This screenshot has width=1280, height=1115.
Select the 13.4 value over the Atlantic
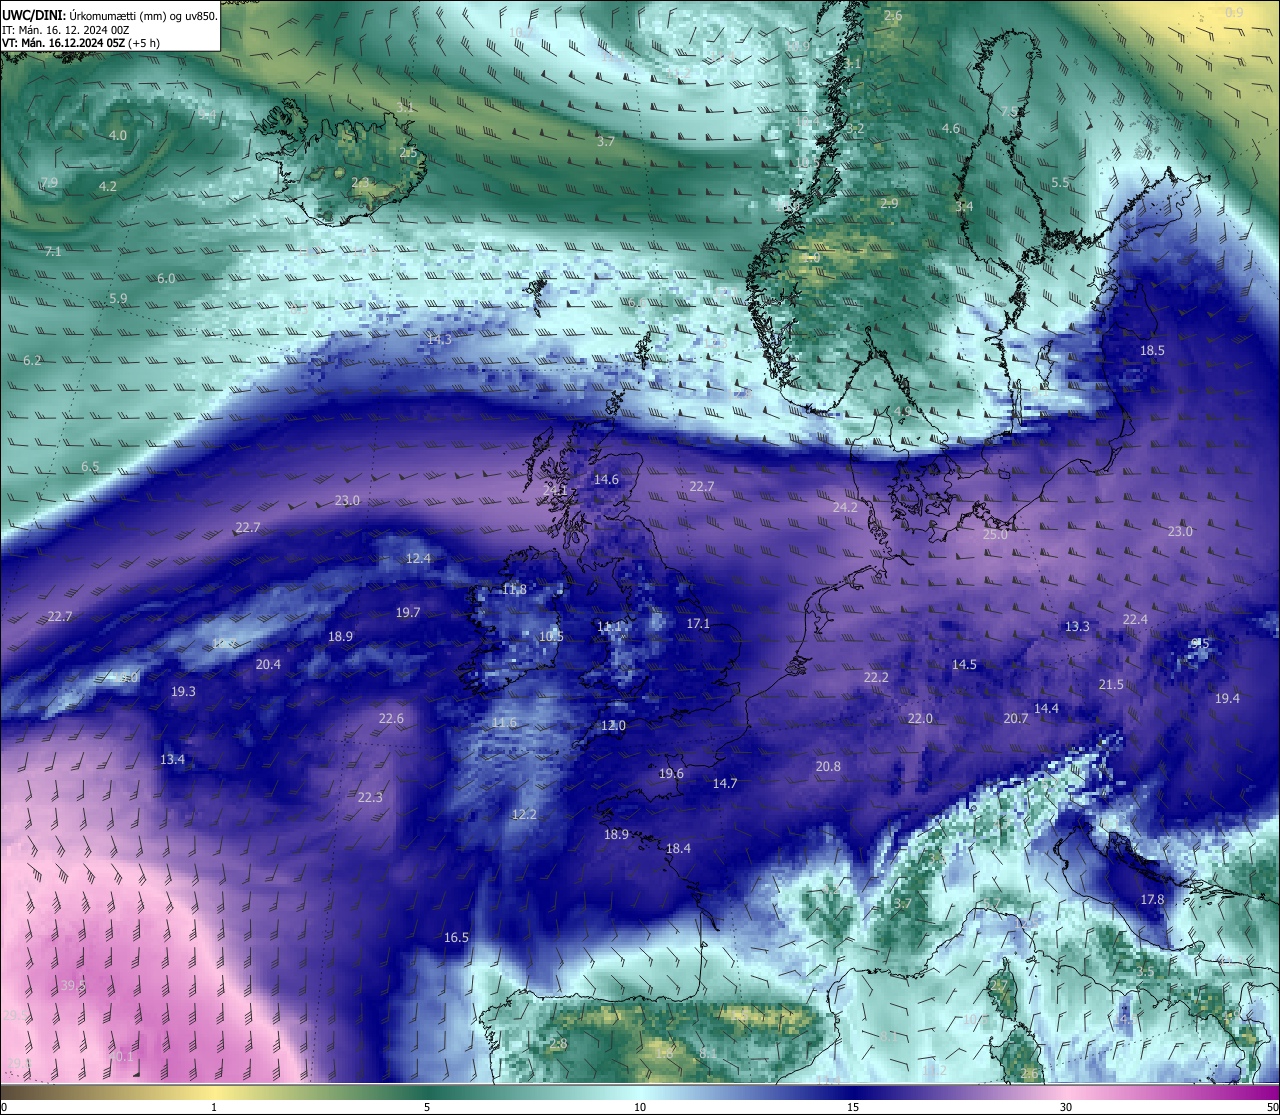pos(172,760)
